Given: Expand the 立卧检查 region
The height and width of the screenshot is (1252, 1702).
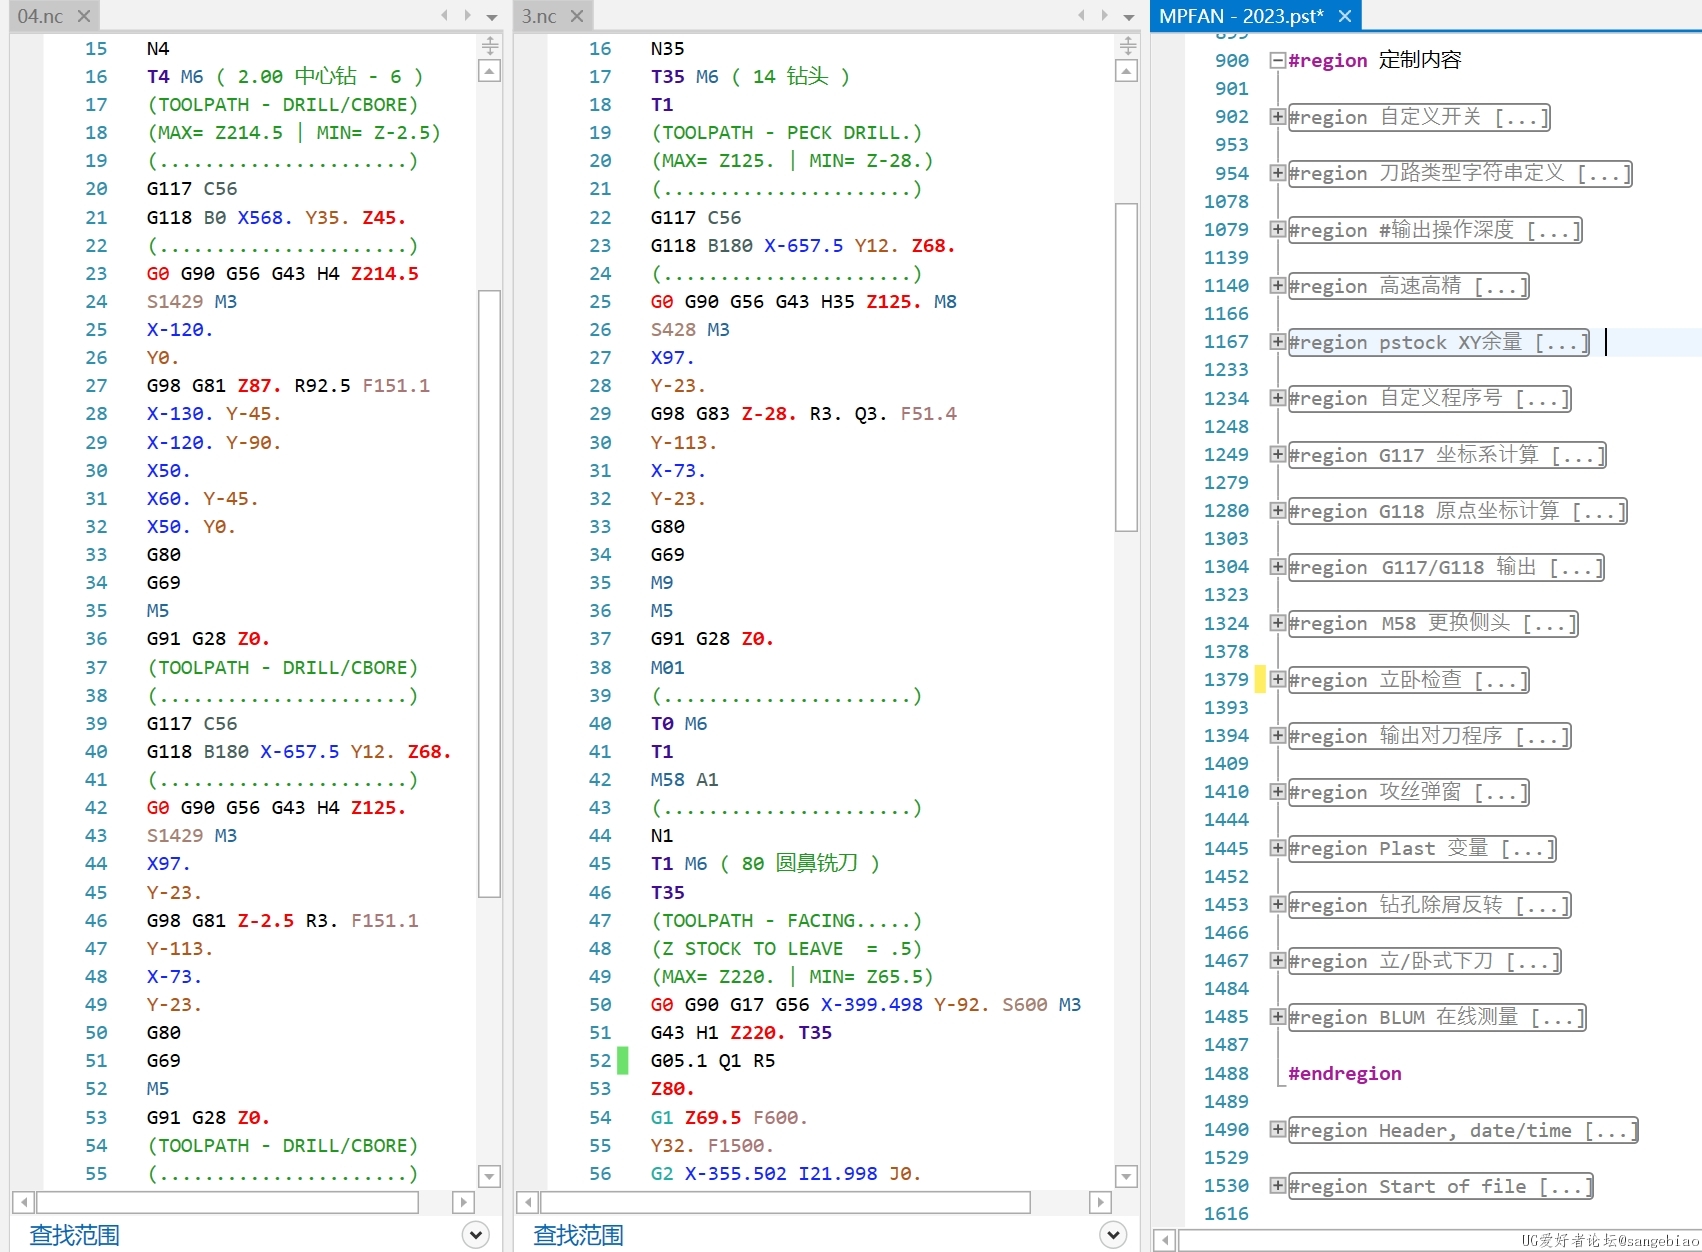Looking at the screenshot, I should pyautogui.click(x=1277, y=679).
